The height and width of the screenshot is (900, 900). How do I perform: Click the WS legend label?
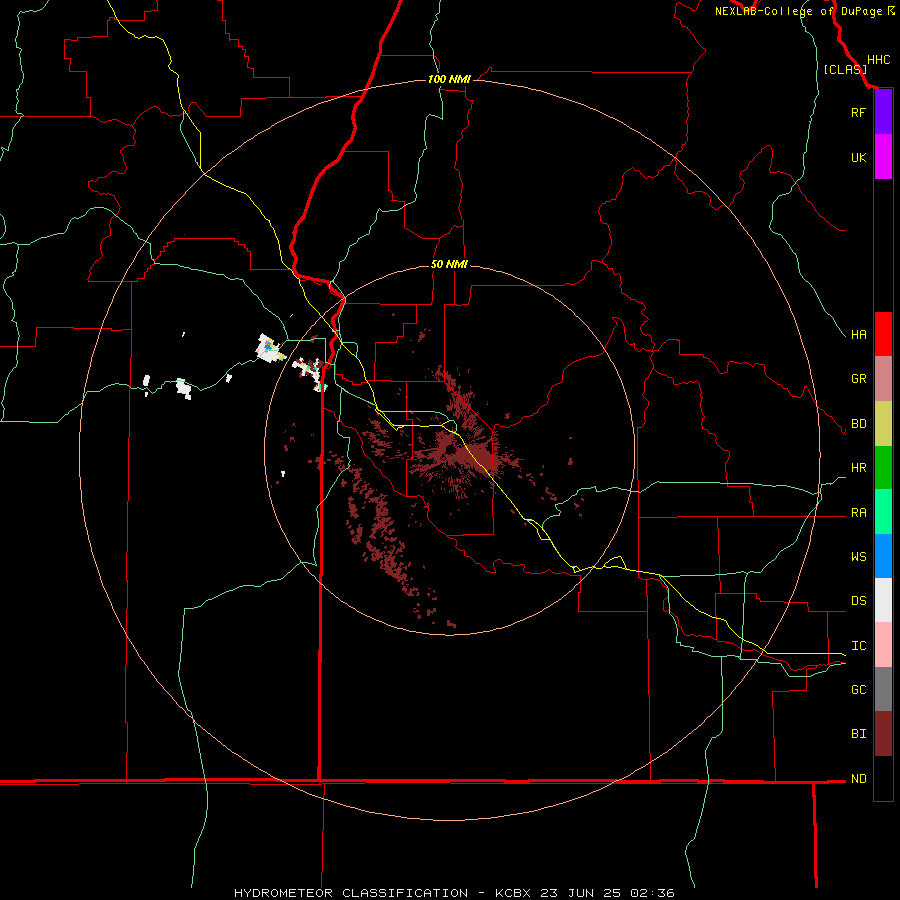tap(858, 556)
